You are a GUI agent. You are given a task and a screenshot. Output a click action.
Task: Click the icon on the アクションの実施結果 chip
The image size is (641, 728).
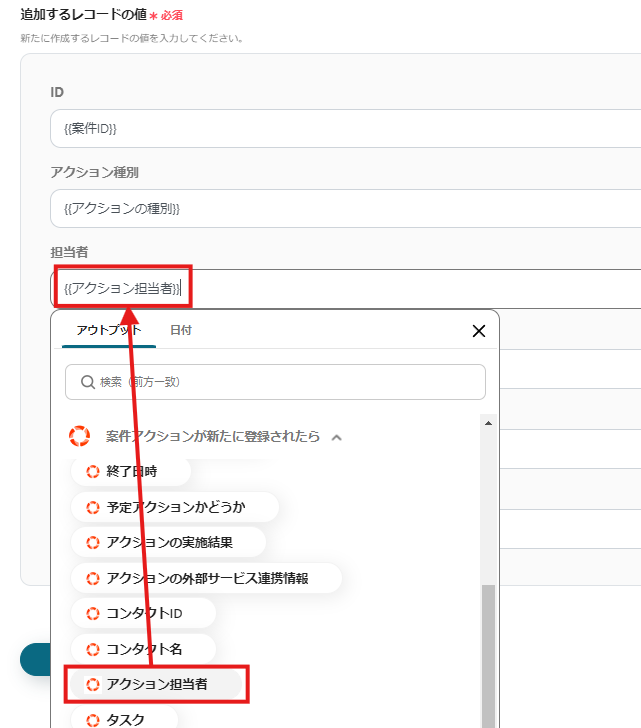[x=93, y=543]
